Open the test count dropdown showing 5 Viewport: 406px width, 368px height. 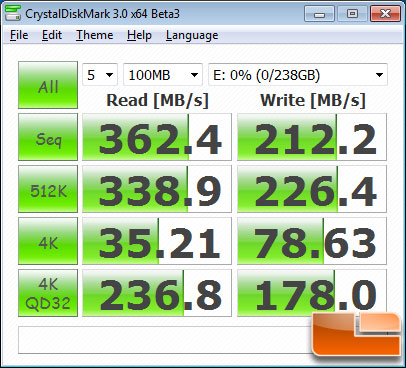pyautogui.click(x=100, y=75)
